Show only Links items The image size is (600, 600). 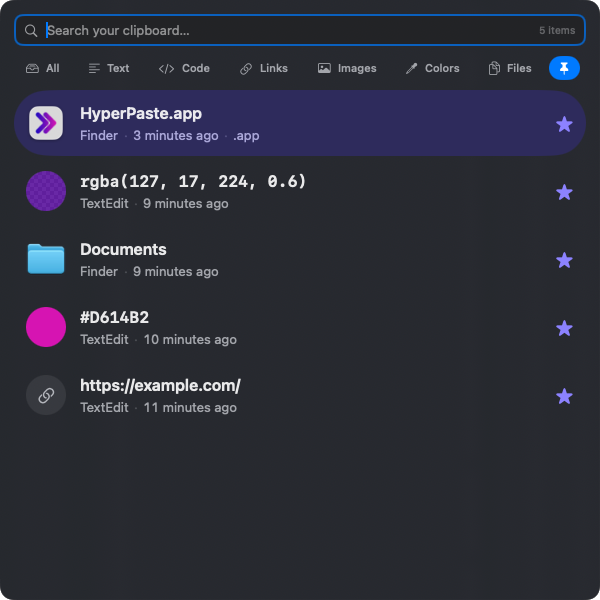click(x=264, y=68)
